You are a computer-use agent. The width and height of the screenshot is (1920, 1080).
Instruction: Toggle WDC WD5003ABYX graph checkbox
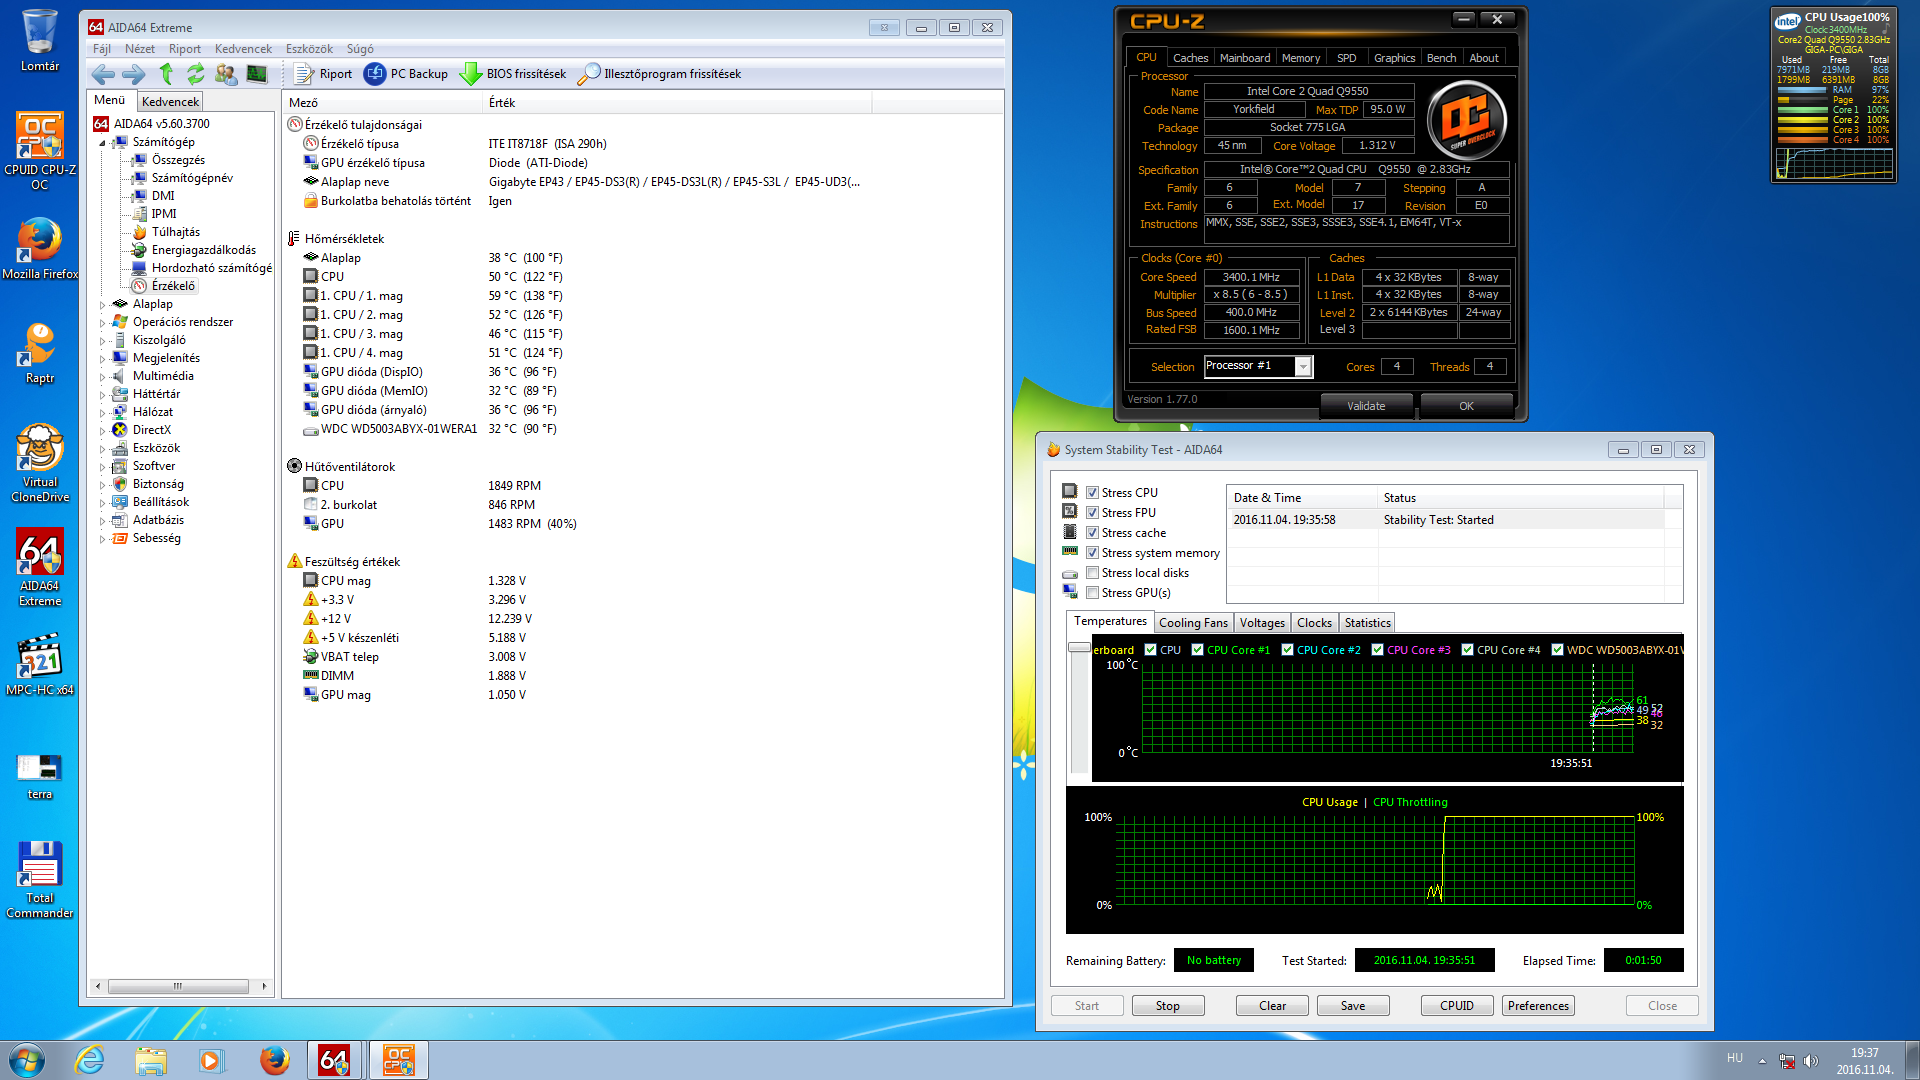pyautogui.click(x=1557, y=650)
